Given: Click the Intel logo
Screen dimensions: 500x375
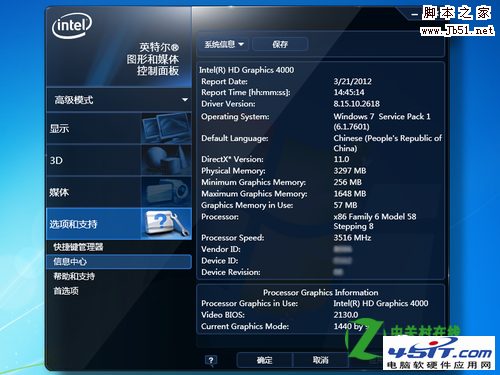Looking at the screenshot, I should [x=72, y=26].
